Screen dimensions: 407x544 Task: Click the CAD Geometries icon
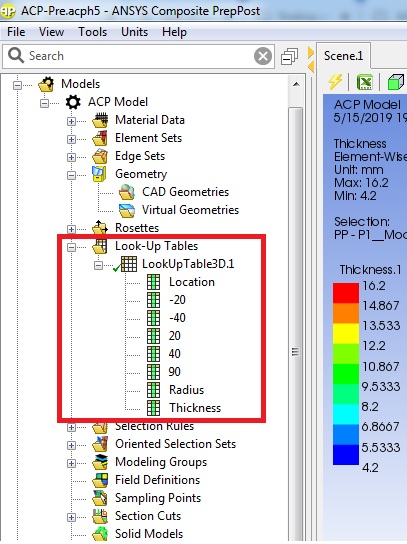(127, 192)
